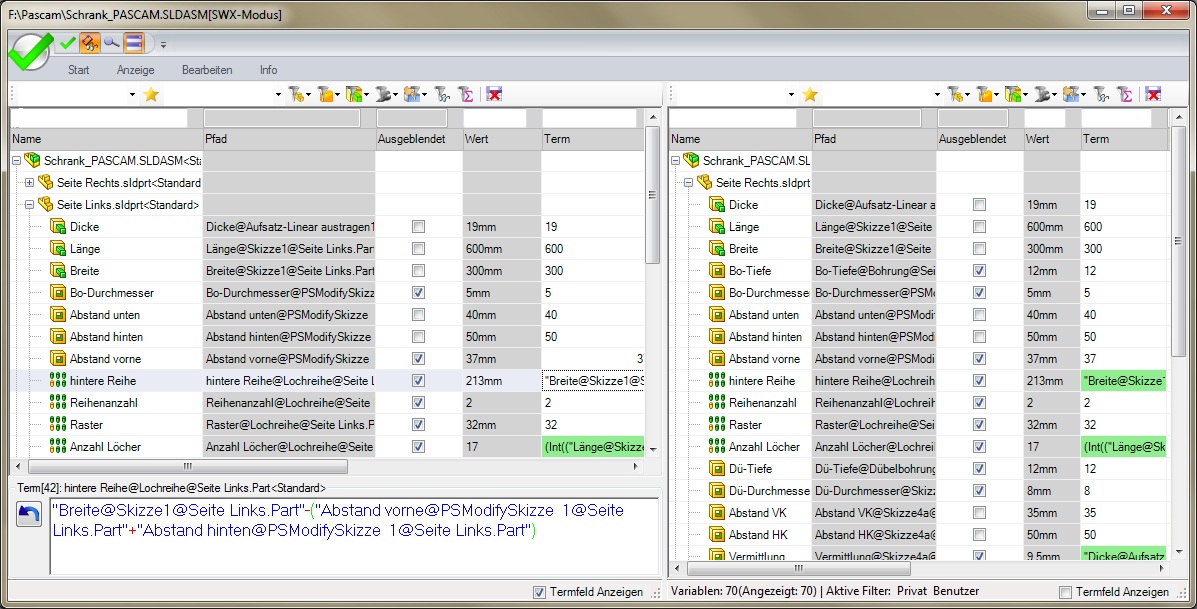This screenshot has height=609, width=1197.
Task: Click the blue undo arrow beside term editor
Action: click(29, 514)
